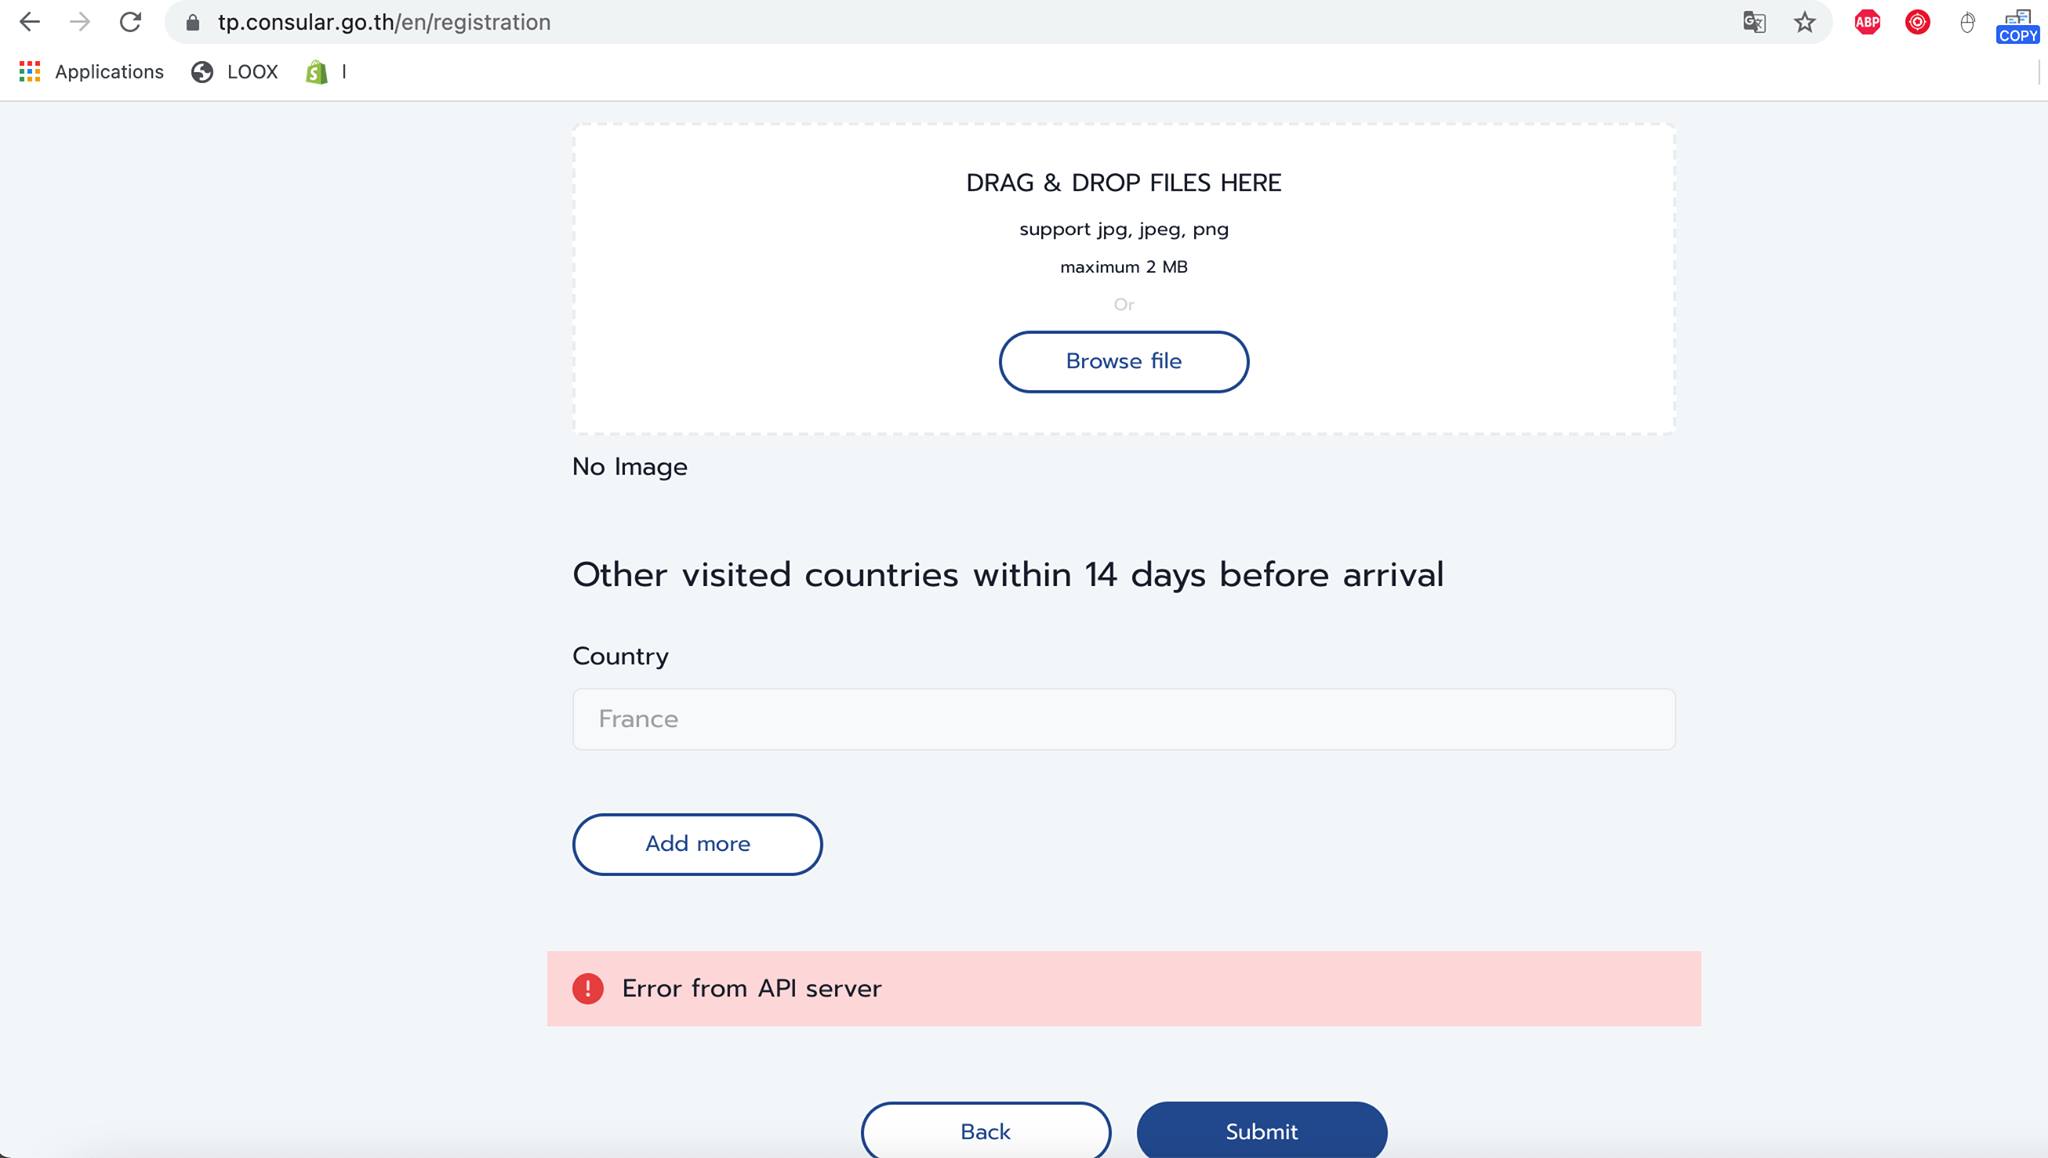This screenshot has height=1158, width=2048.
Task: Click the browser back navigation arrow
Action: coord(30,23)
